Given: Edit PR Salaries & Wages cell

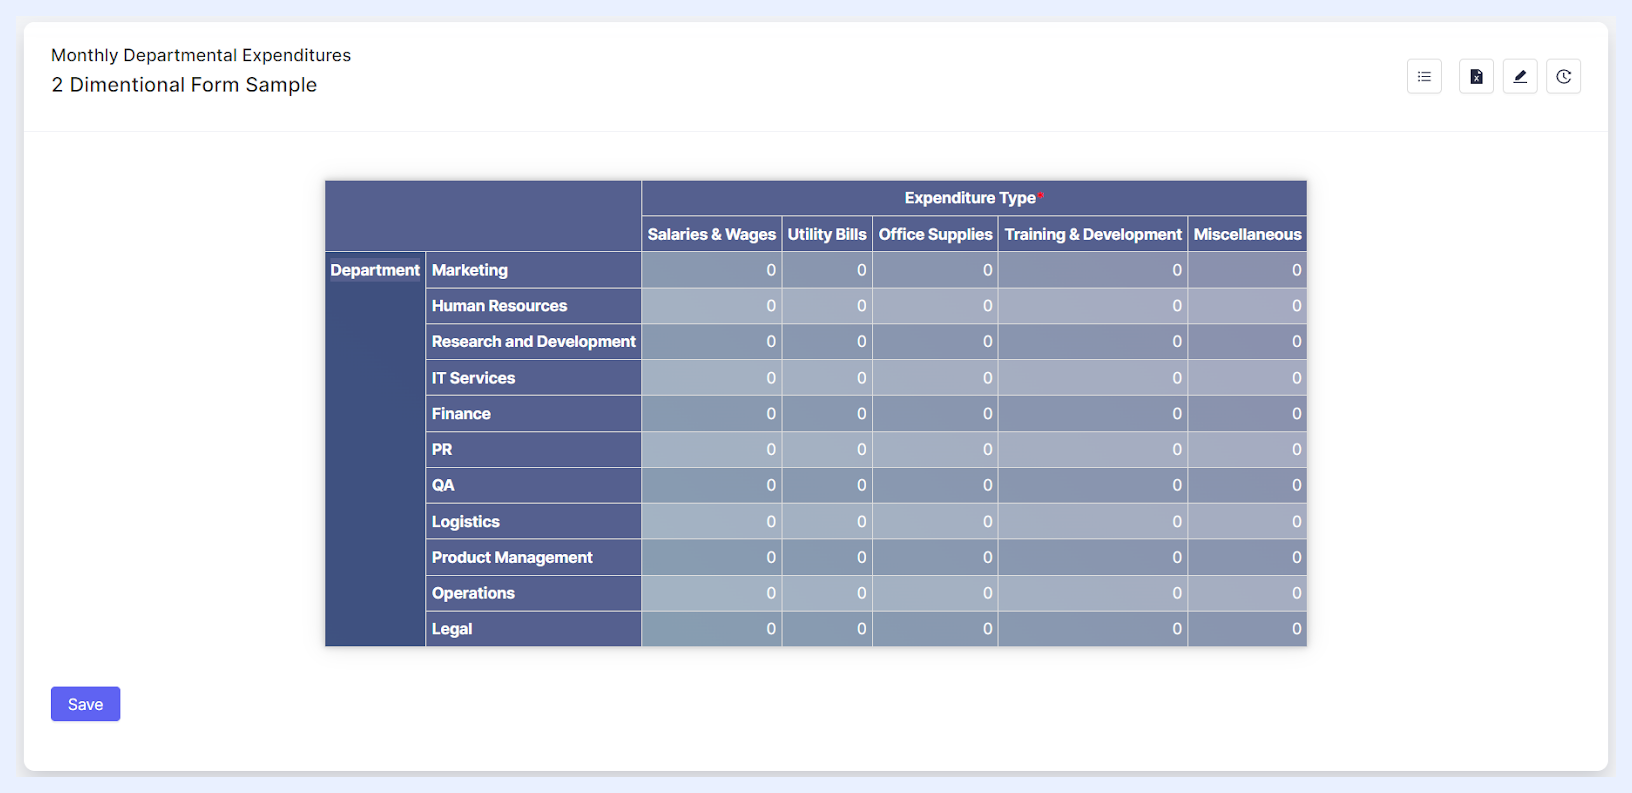Looking at the screenshot, I should pos(712,450).
